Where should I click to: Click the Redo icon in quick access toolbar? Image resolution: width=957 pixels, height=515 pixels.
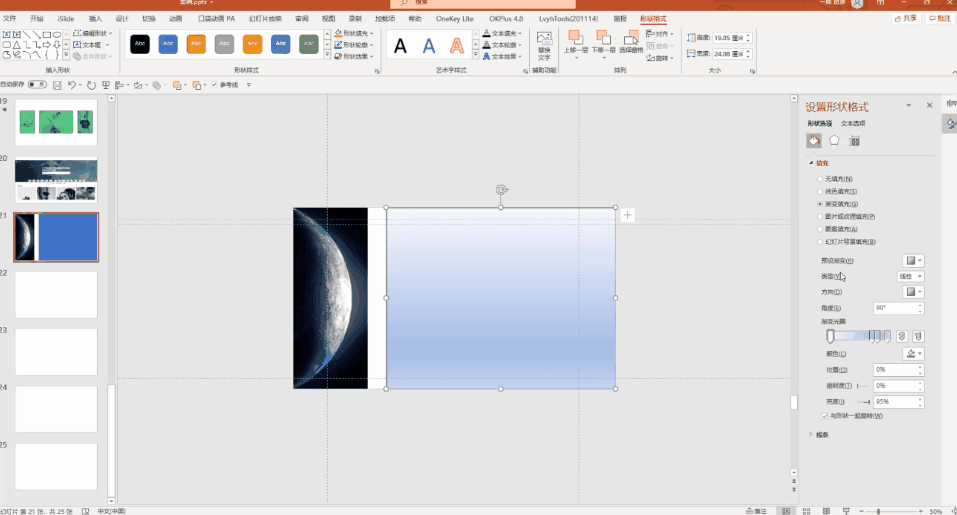[91, 85]
